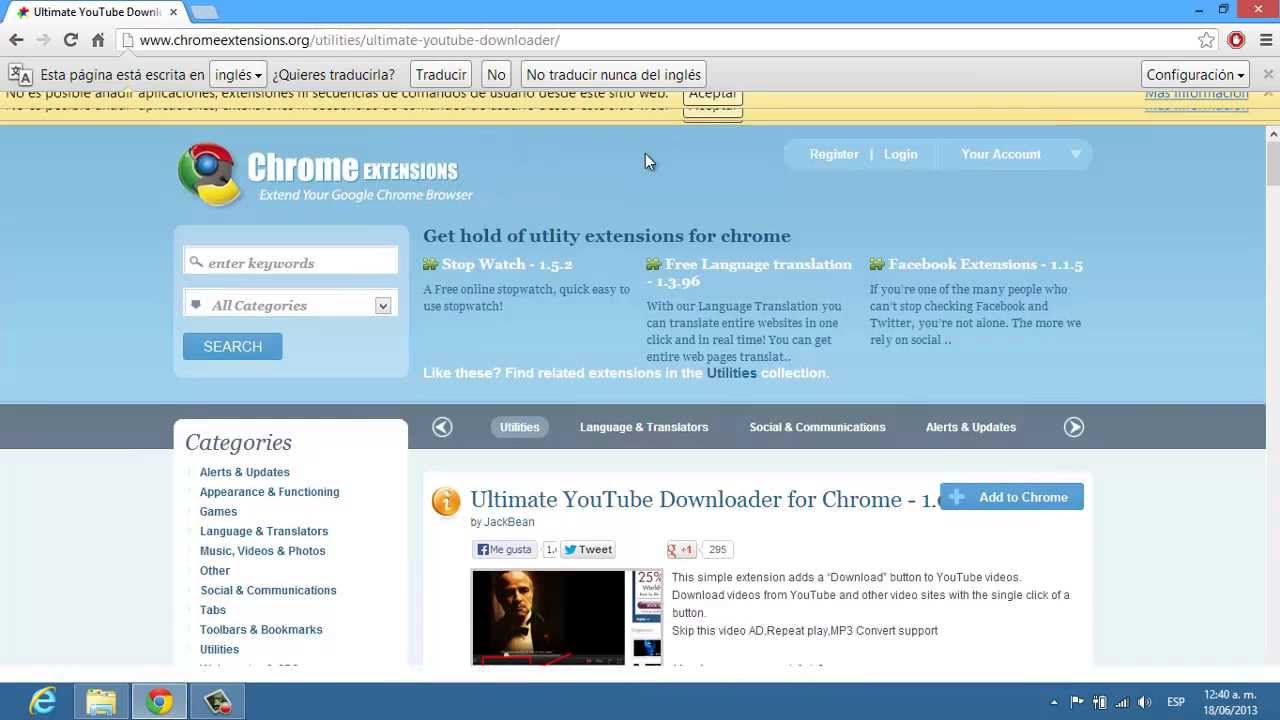Screen dimensions: 1280x720
Task: Close the translate bar with the X
Action: coord(1268,74)
